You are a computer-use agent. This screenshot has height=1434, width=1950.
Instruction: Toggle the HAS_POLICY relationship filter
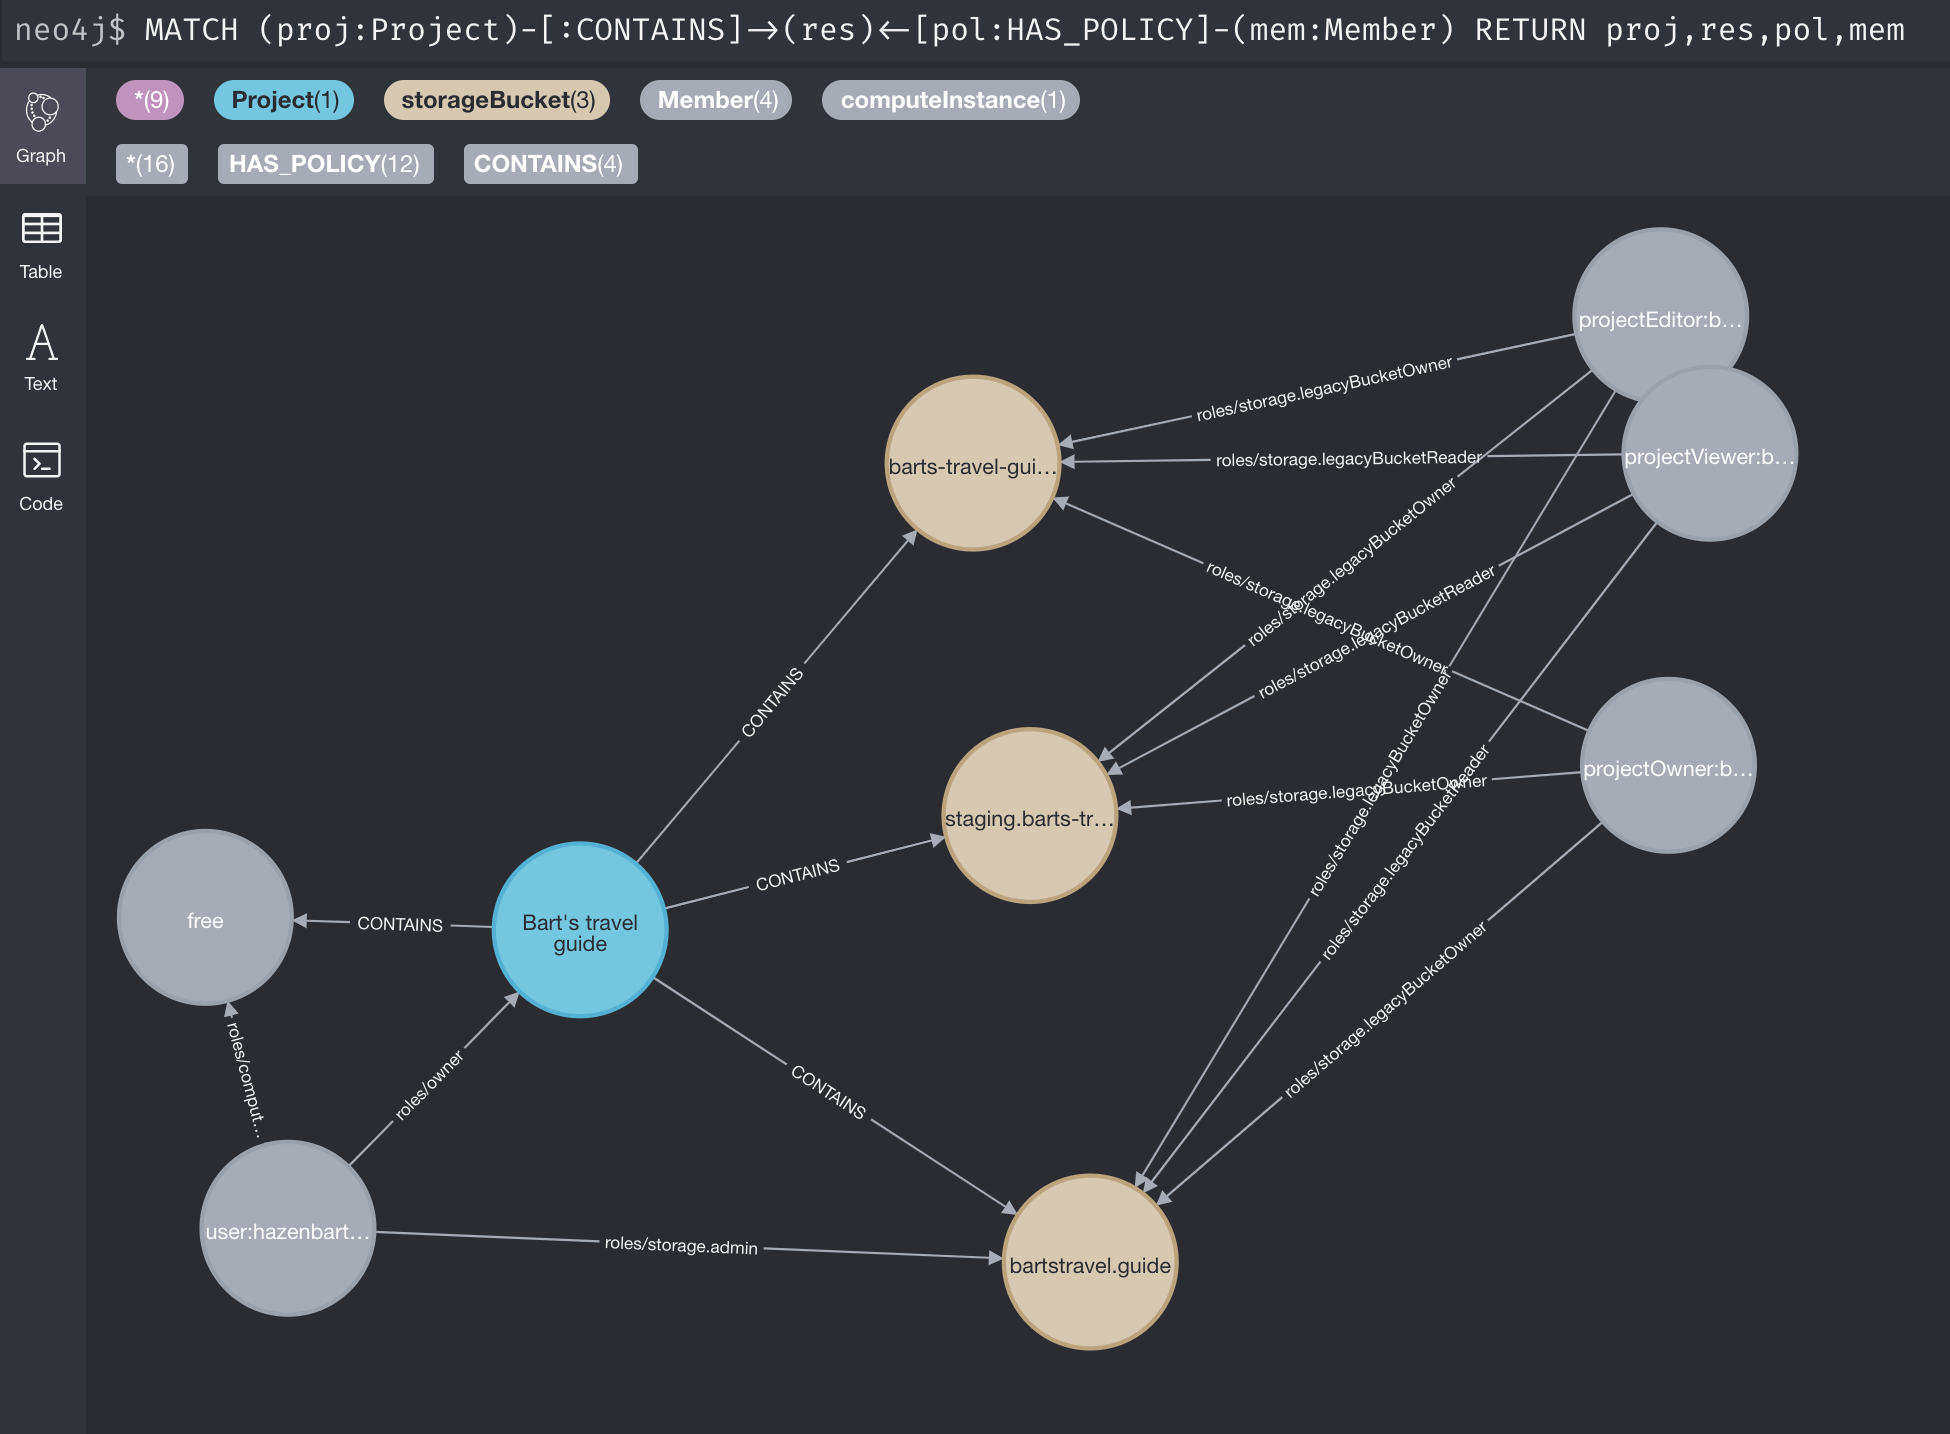tap(322, 165)
